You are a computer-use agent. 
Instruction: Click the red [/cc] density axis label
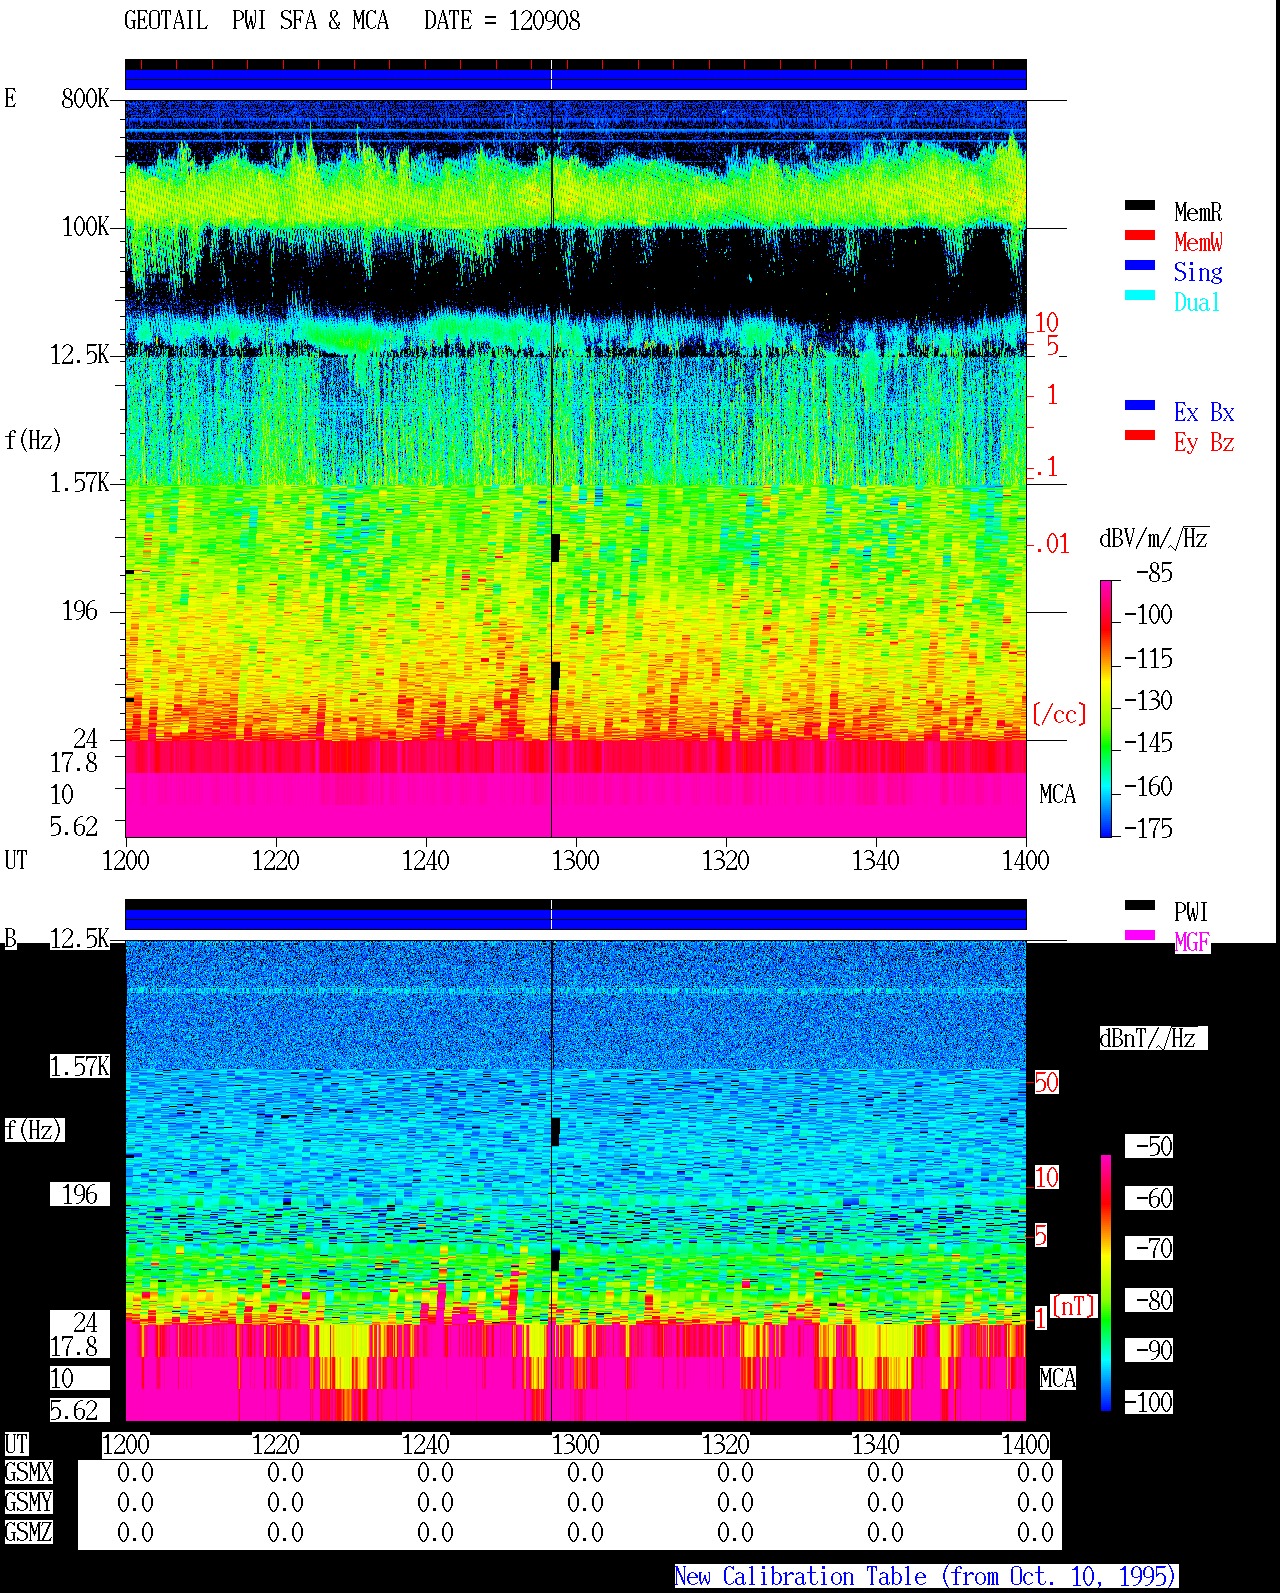tap(1059, 714)
